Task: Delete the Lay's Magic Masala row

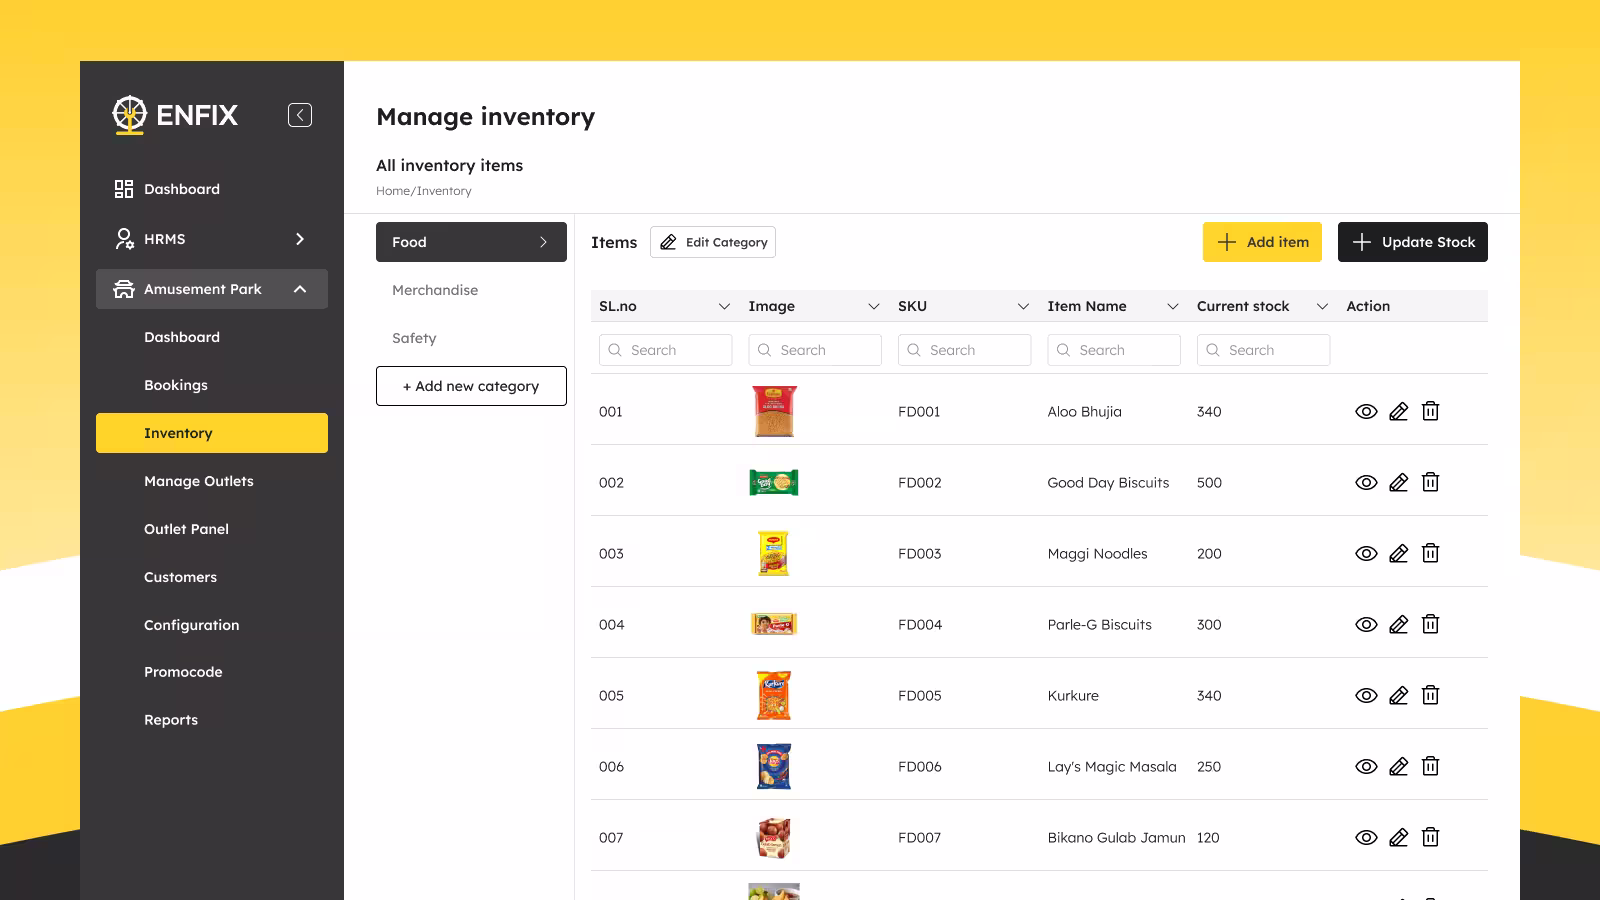Action: pyautogui.click(x=1430, y=766)
